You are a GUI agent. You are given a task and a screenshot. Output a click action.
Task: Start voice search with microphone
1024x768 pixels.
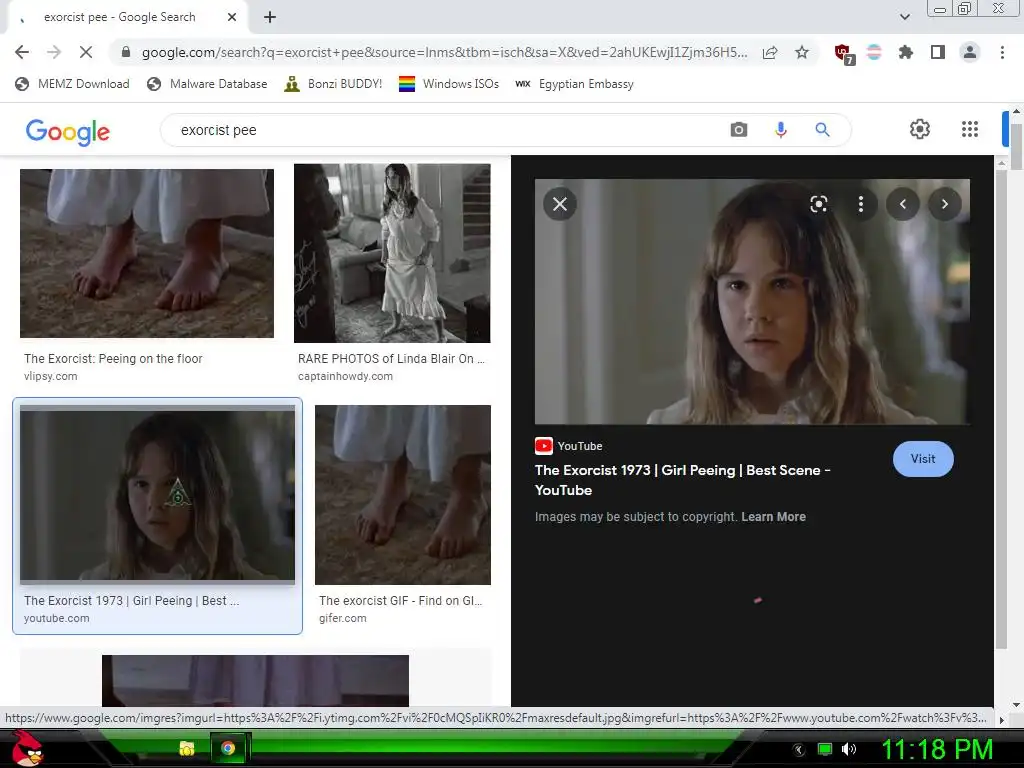coord(780,129)
